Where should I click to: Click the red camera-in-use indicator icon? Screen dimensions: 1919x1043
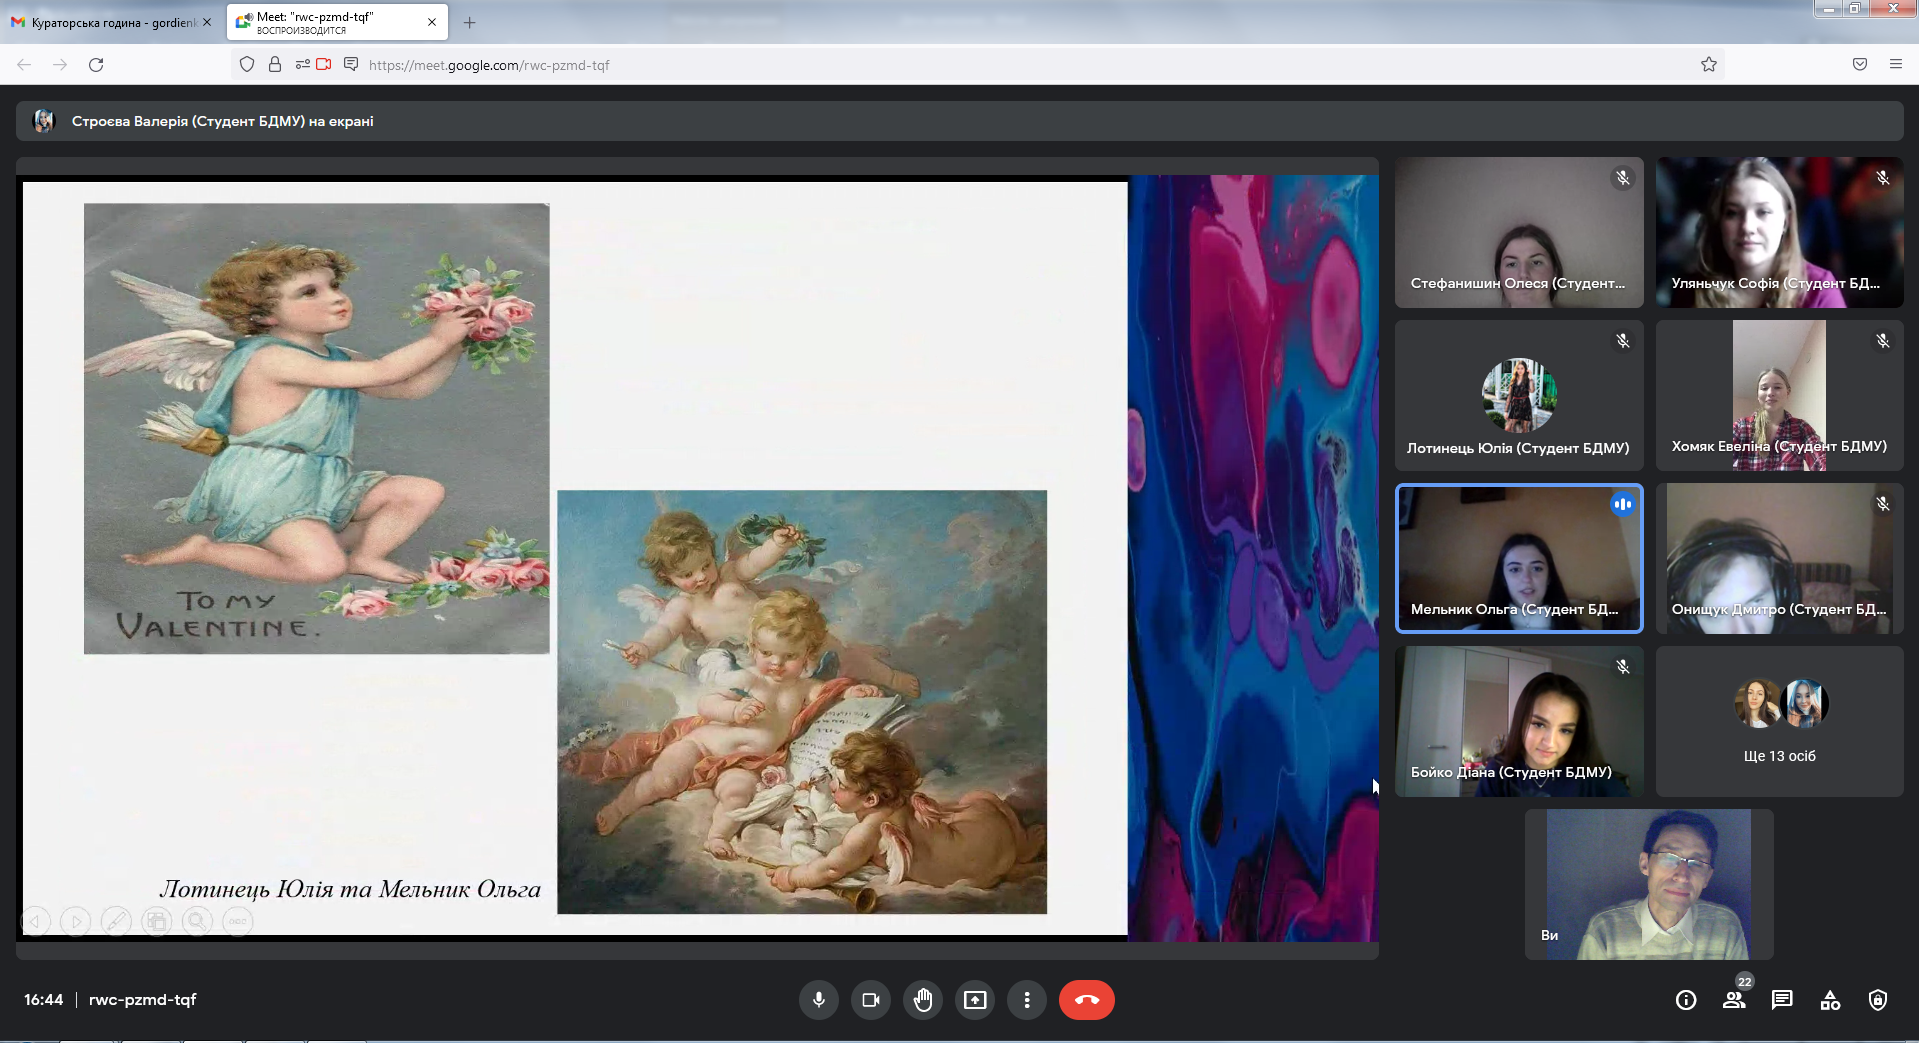[x=324, y=65]
